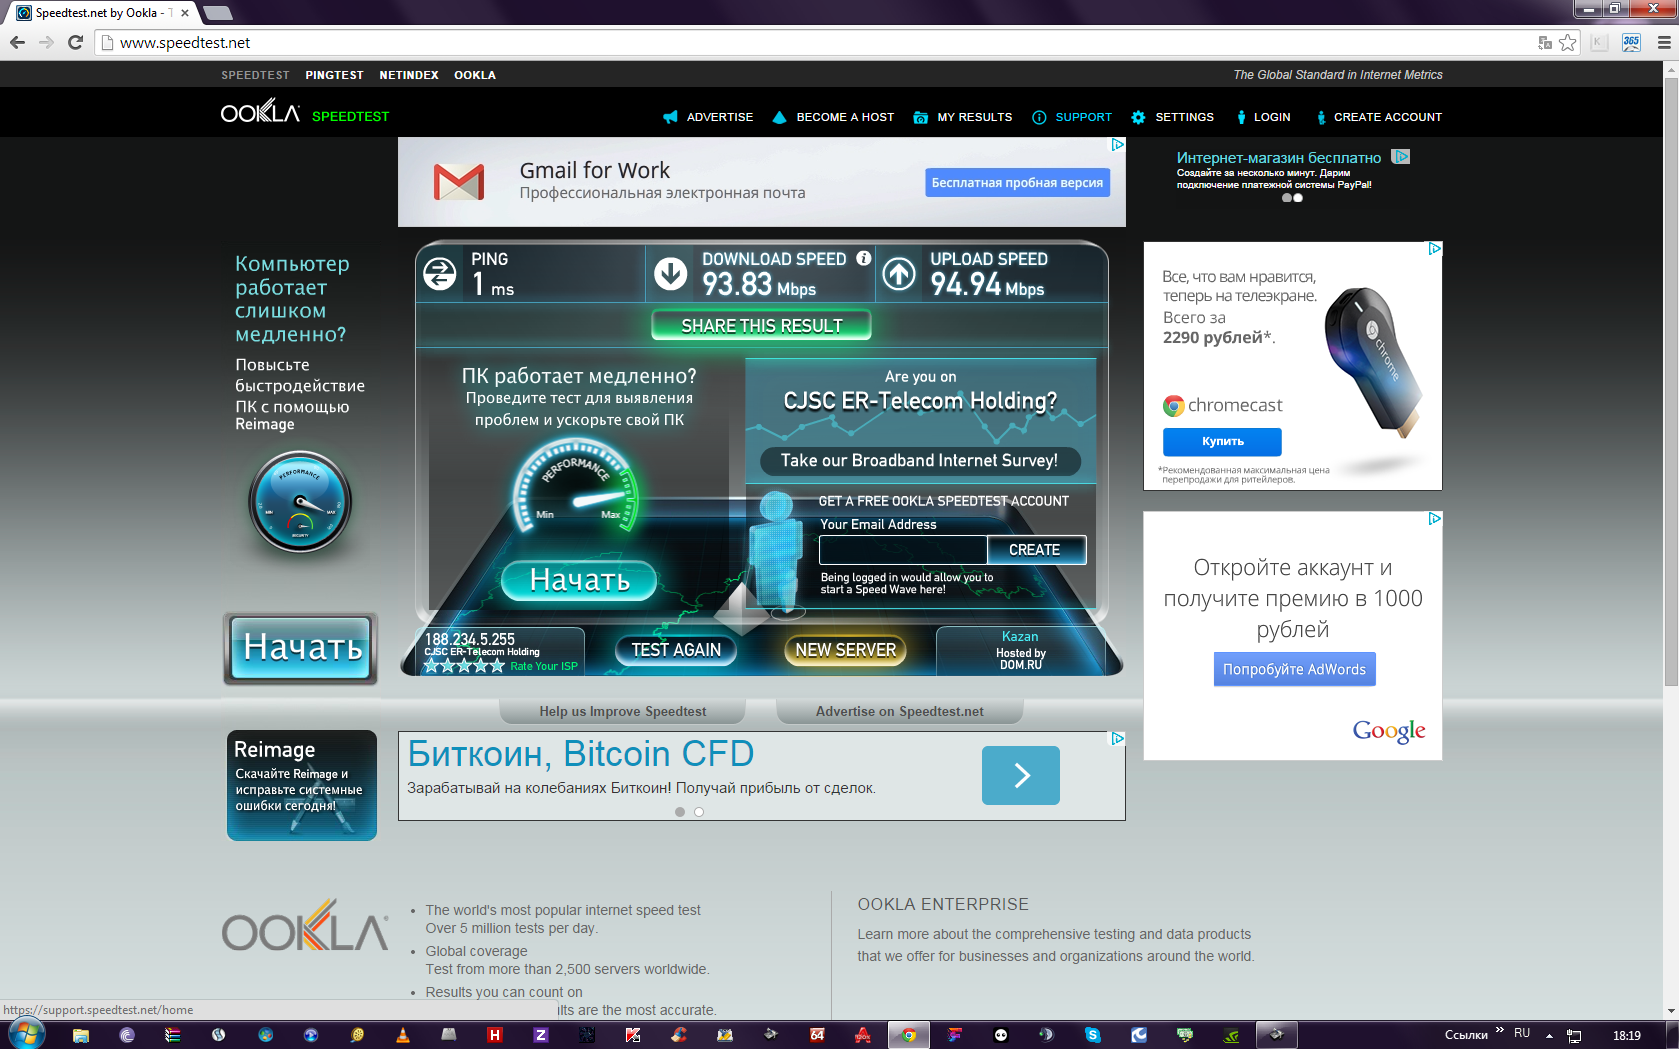The height and width of the screenshot is (1049, 1679).
Task: Open the Windows Start menu
Action: (26, 1034)
